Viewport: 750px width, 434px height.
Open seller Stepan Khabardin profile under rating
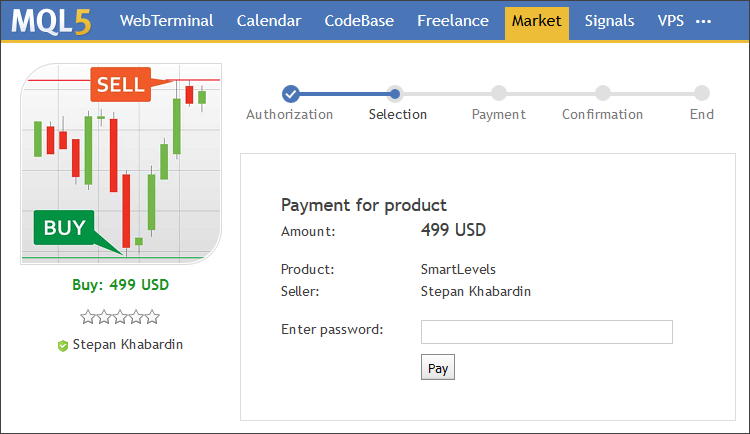pos(128,345)
